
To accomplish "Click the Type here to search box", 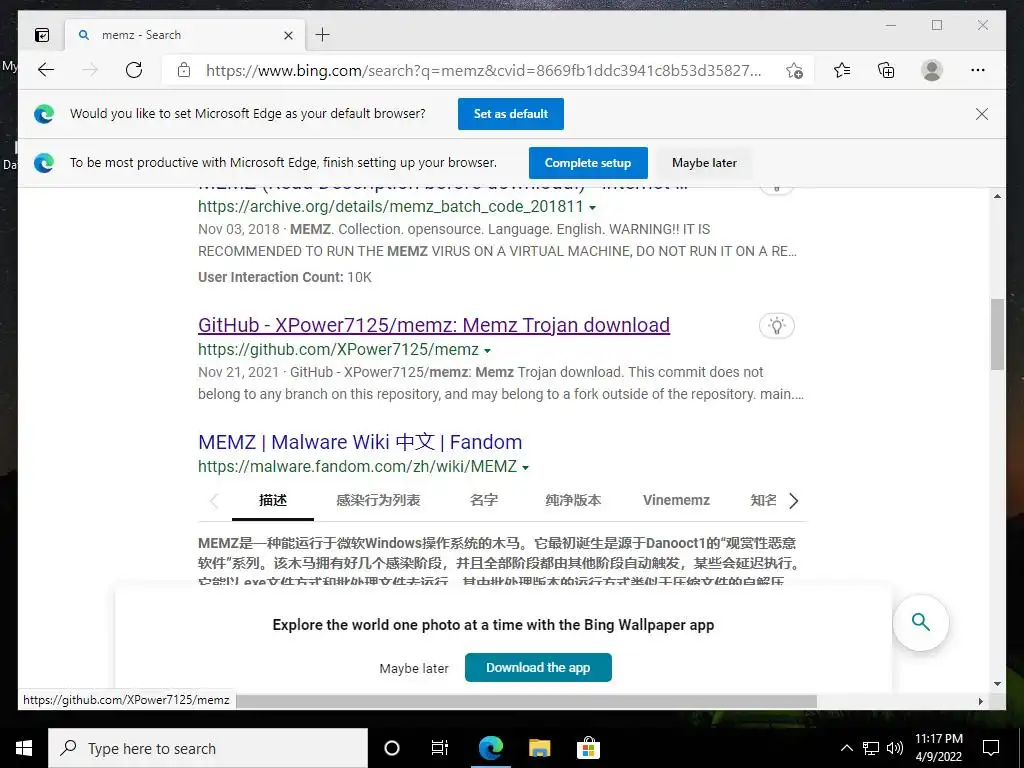I will pyautogui.click(x=208, y=748).
